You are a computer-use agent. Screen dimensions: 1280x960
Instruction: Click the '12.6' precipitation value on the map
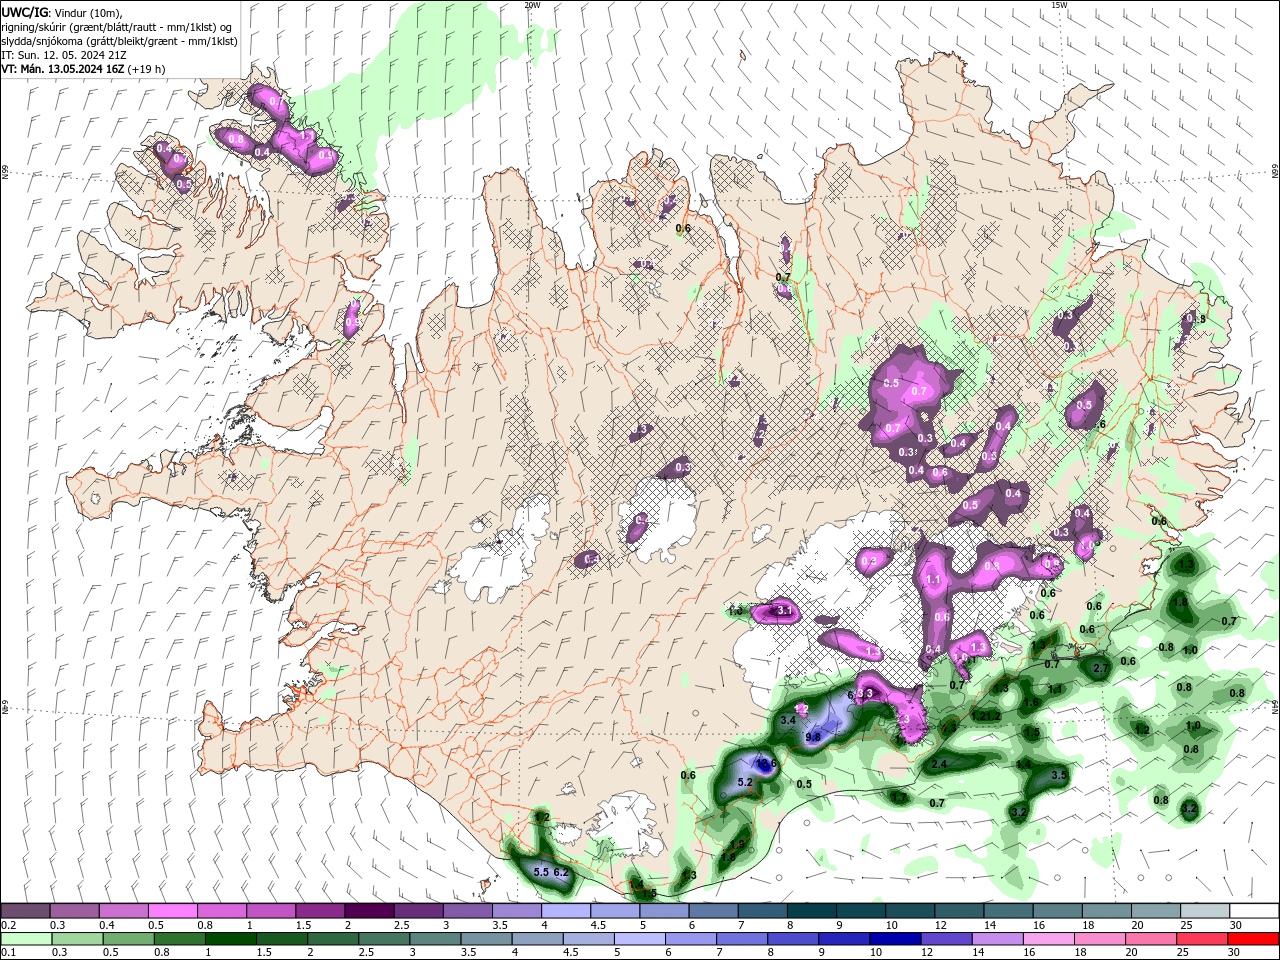[766, 763]
